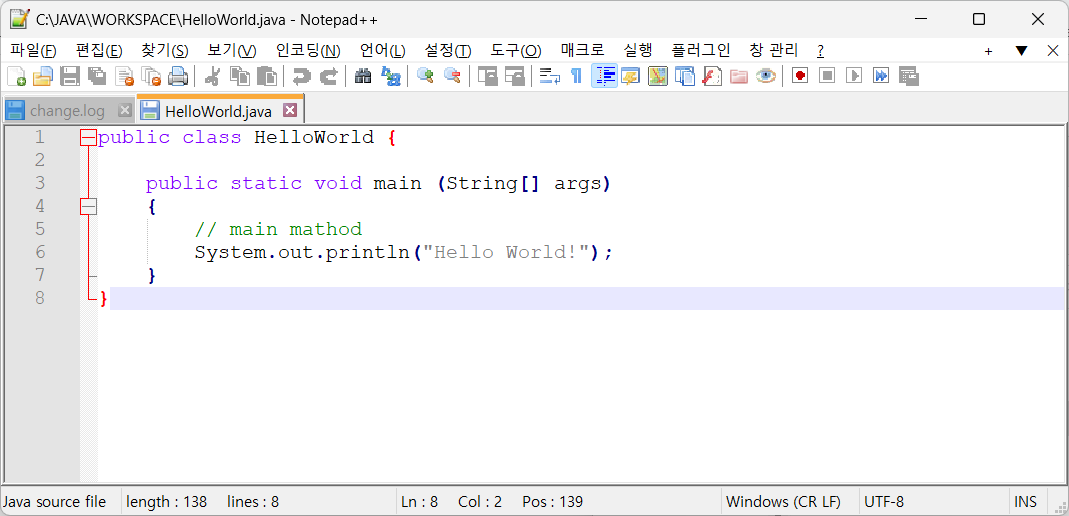Close the change.log tab
Viewport: 1069px width, 516px height.
pyautogui.click(x=125, y=110)
